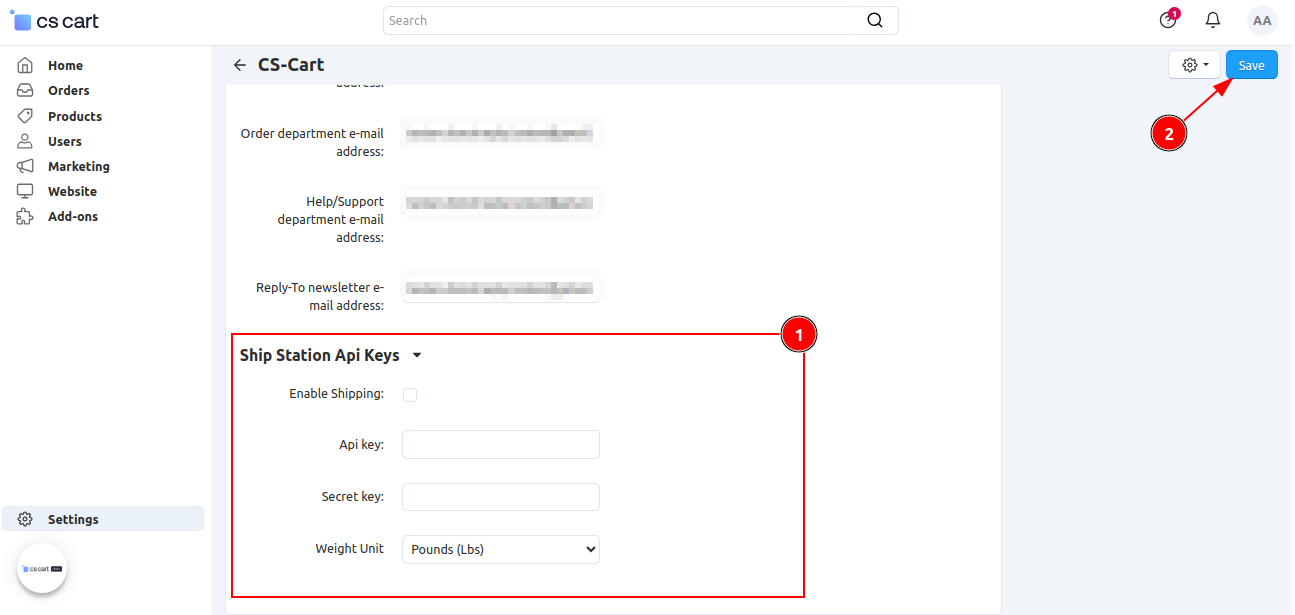Screen dimensions: 1295x615
Task: Click the Weight Unit label
Action: click(x=349, y=549)
